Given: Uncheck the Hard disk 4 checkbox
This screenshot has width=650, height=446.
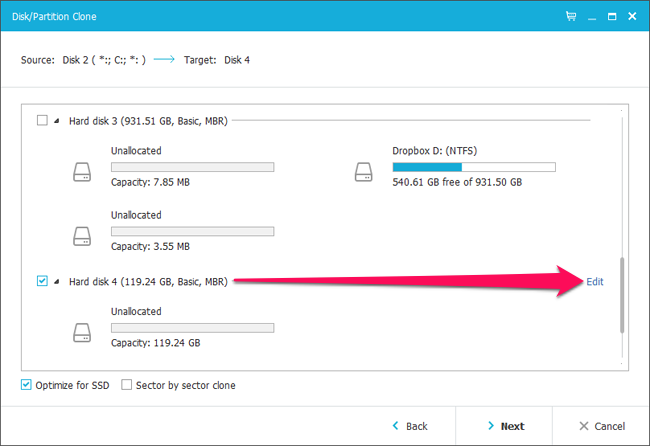Looking at the screenshot, I should point(42,282).
